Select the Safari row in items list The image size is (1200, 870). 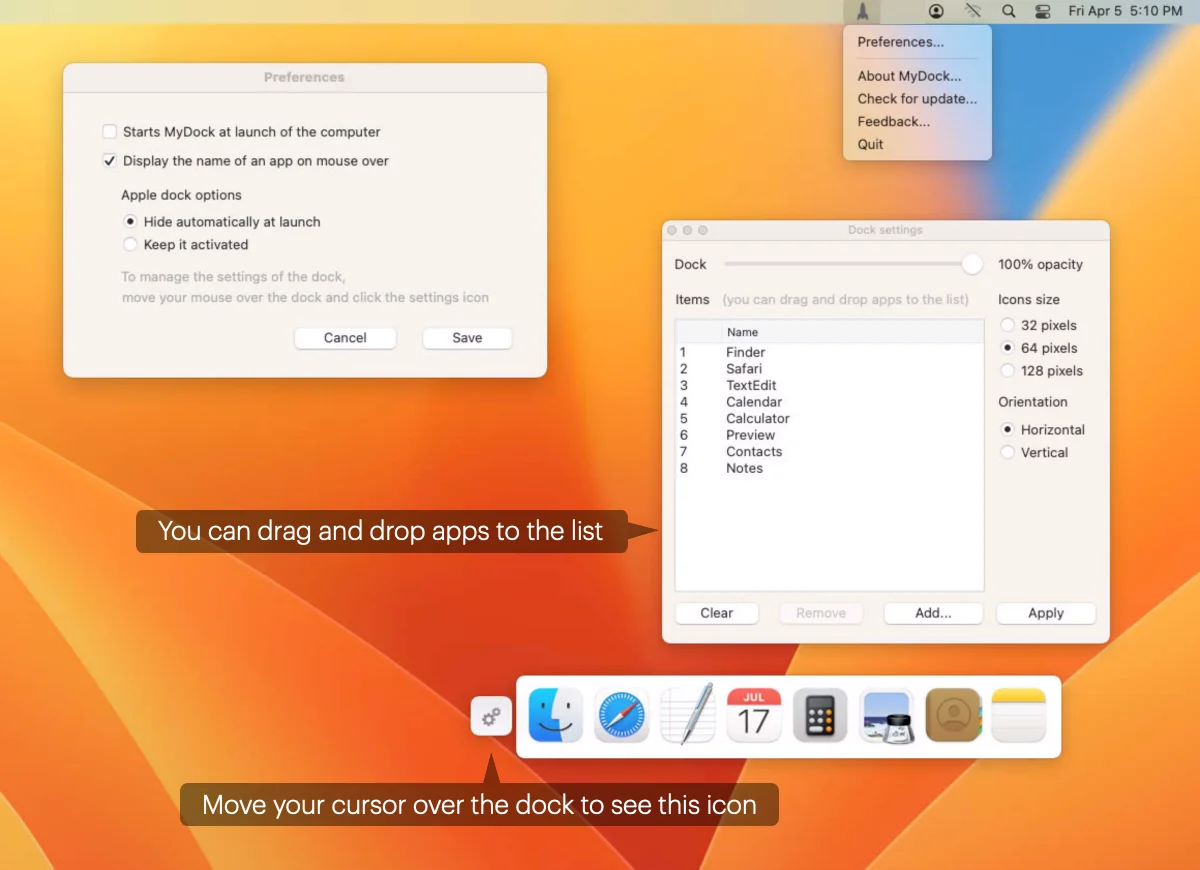(829, 369)
